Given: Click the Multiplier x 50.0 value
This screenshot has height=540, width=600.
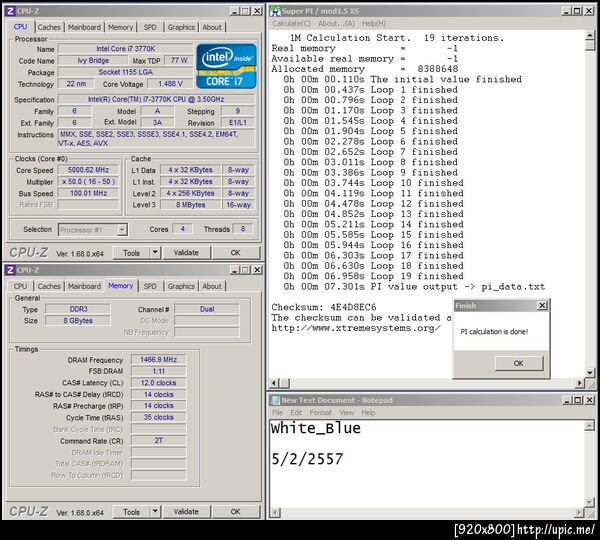Looking at the screenshot, I should tap(88, 181).
